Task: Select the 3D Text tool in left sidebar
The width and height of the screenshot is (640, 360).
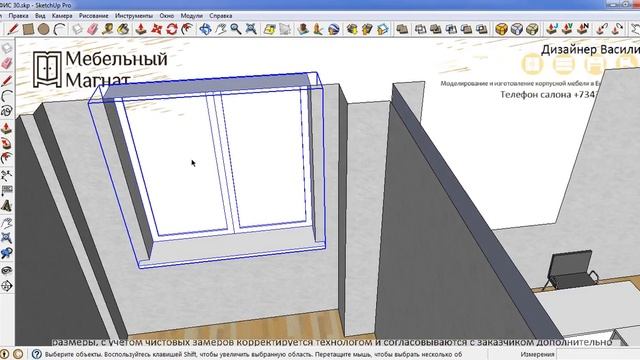Action: coord(7,206)
